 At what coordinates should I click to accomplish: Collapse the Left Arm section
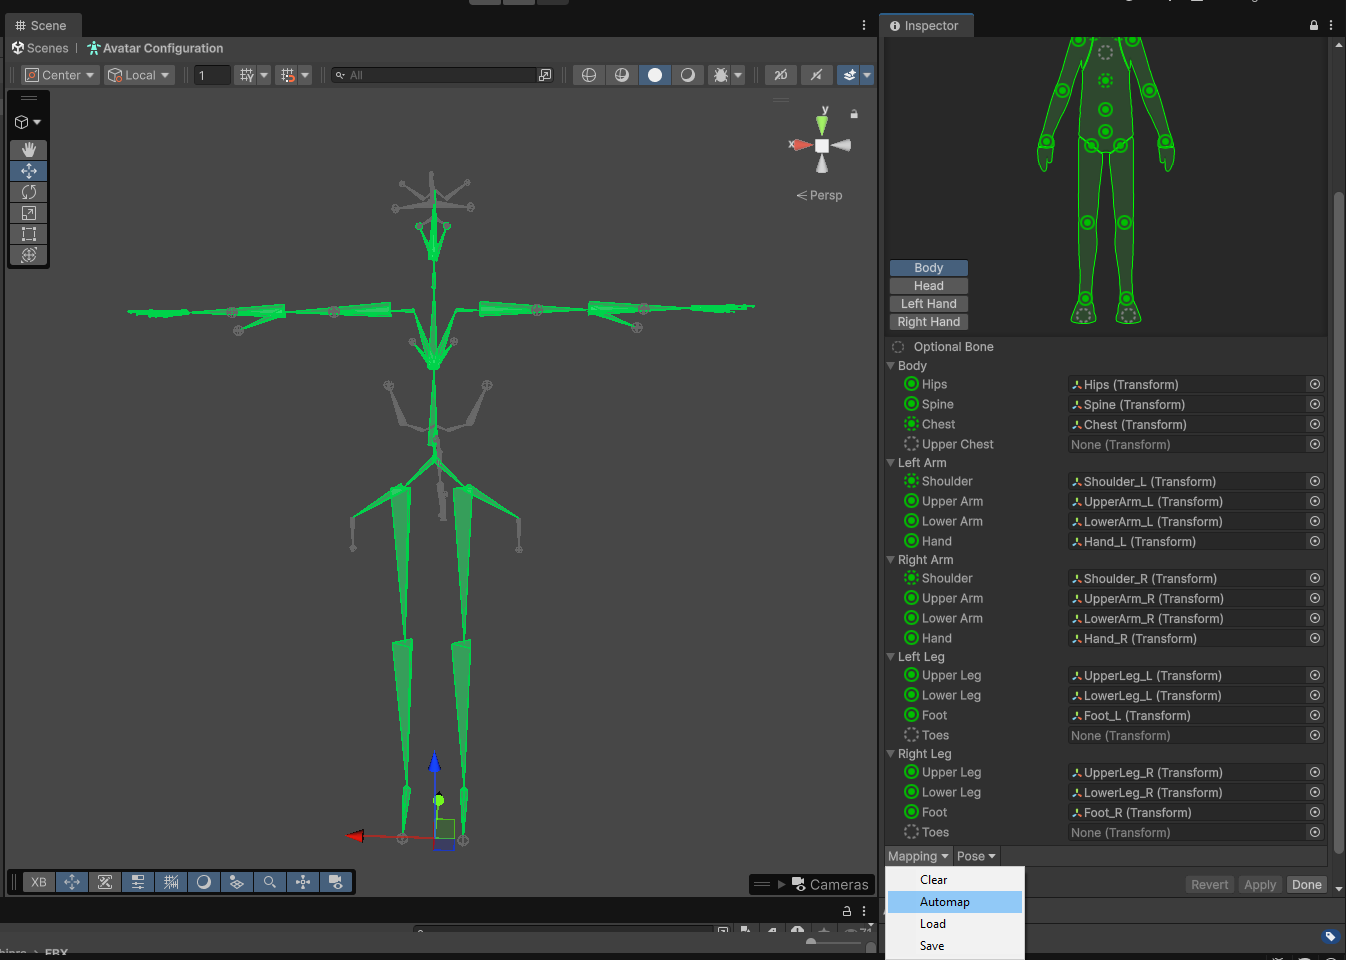point(891,462)
